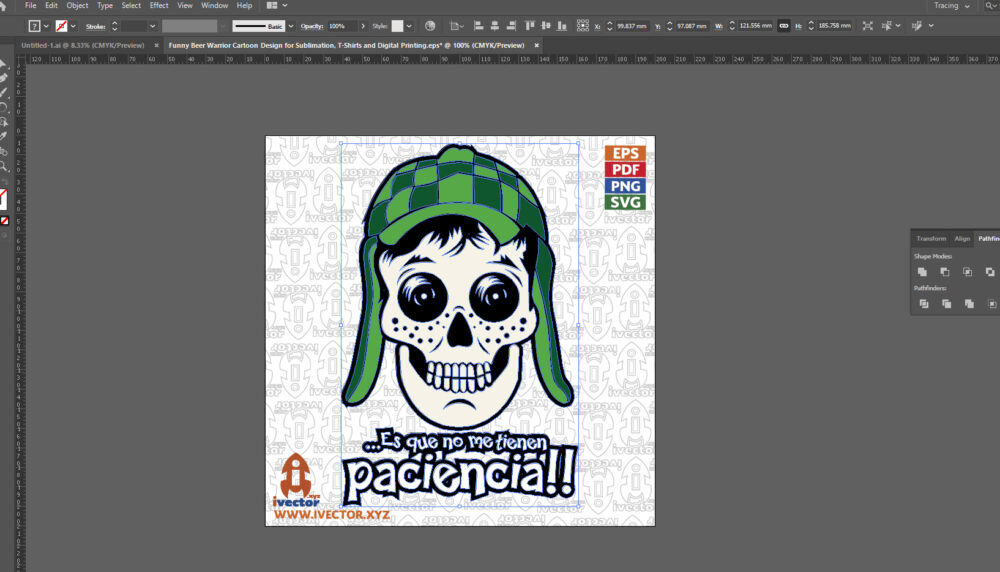
Task: Switch to the Align panel tab
Action: click(x=962, y=238)
